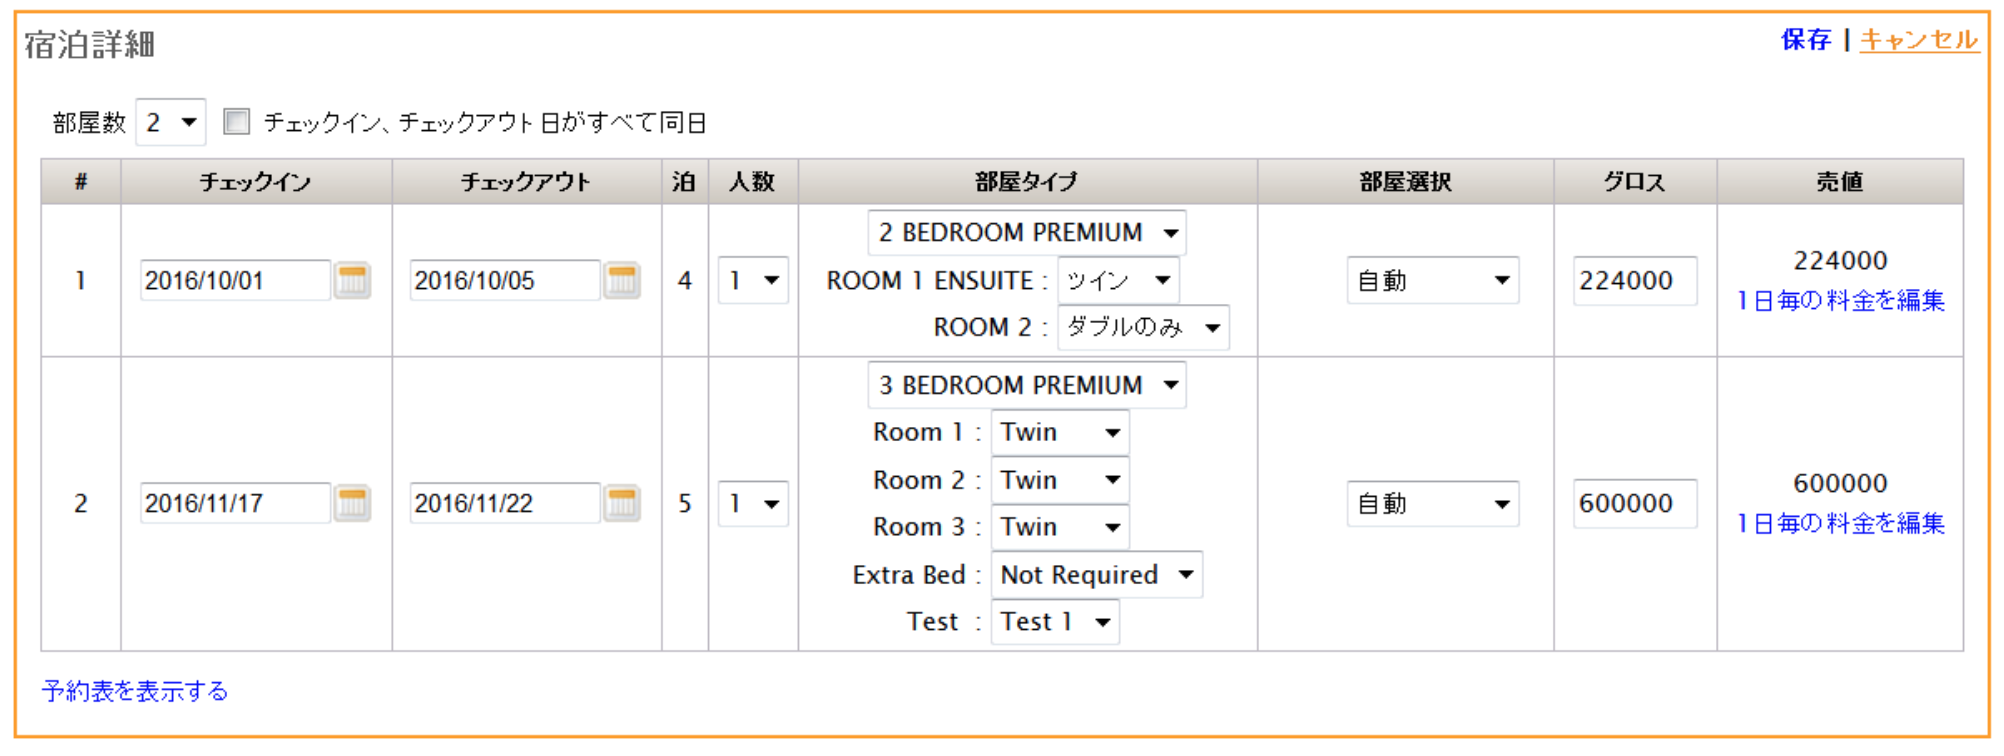2004x756 pixels.
Task: Click the キャンセル cancel link
Action: tap(1918, 40)
